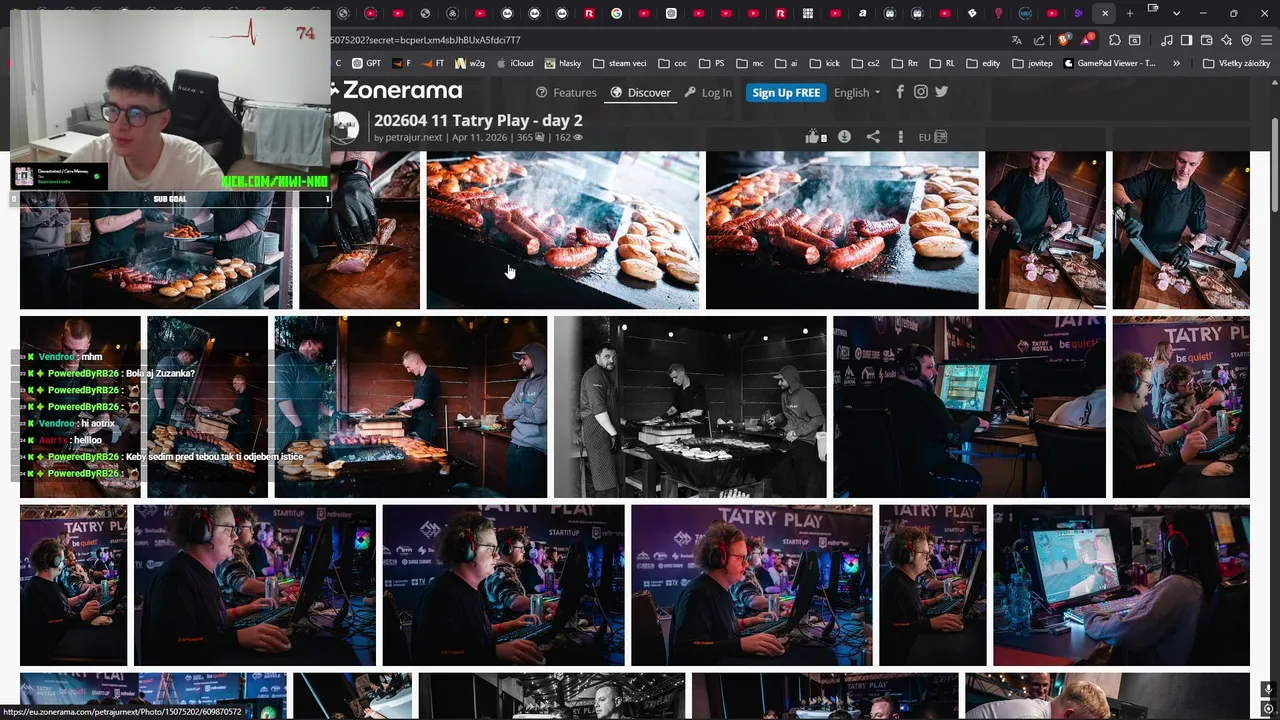Open a new browser tab with plus
The height and width of the screenshot is (720, 1280).
[x=1130, y=13]
